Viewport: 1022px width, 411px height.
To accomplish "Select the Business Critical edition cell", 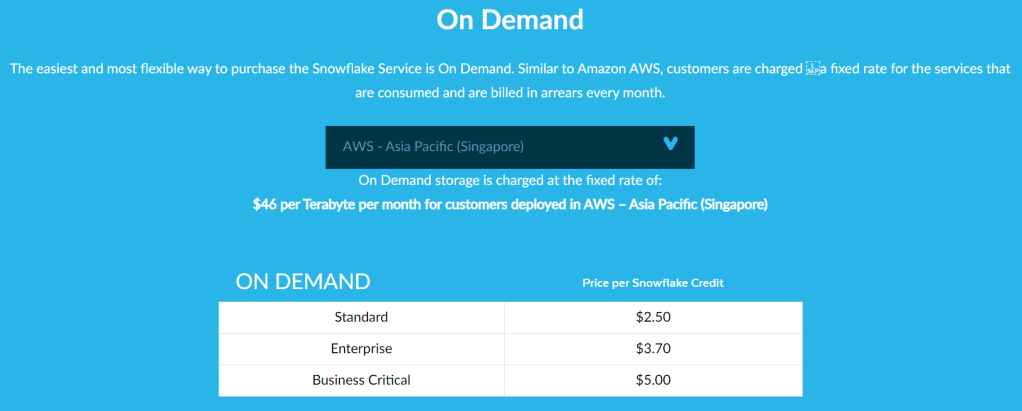I will (361, 380).
